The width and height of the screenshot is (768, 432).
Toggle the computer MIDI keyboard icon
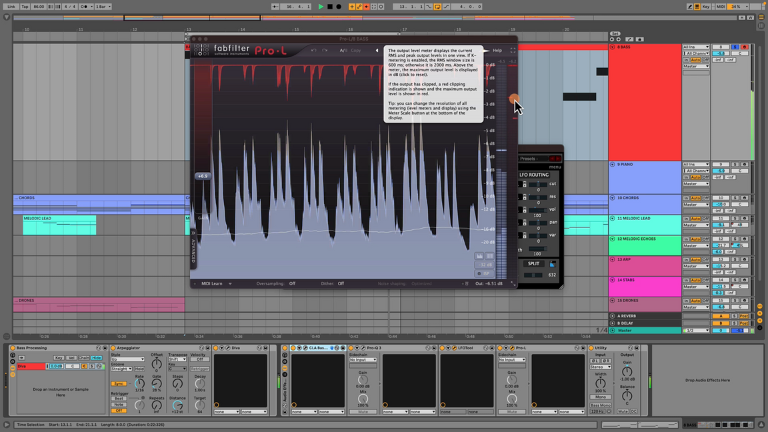click(x=697, y=7)
